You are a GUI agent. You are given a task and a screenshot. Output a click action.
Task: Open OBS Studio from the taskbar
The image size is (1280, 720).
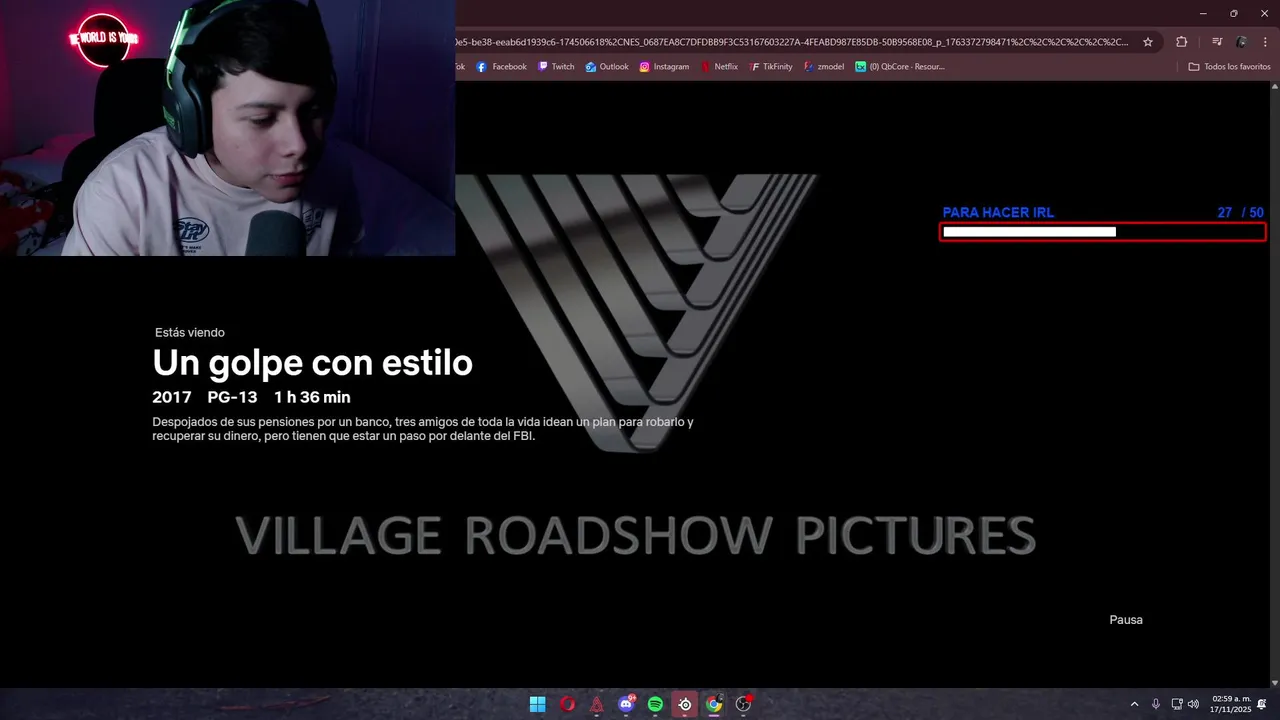[743, 704]
